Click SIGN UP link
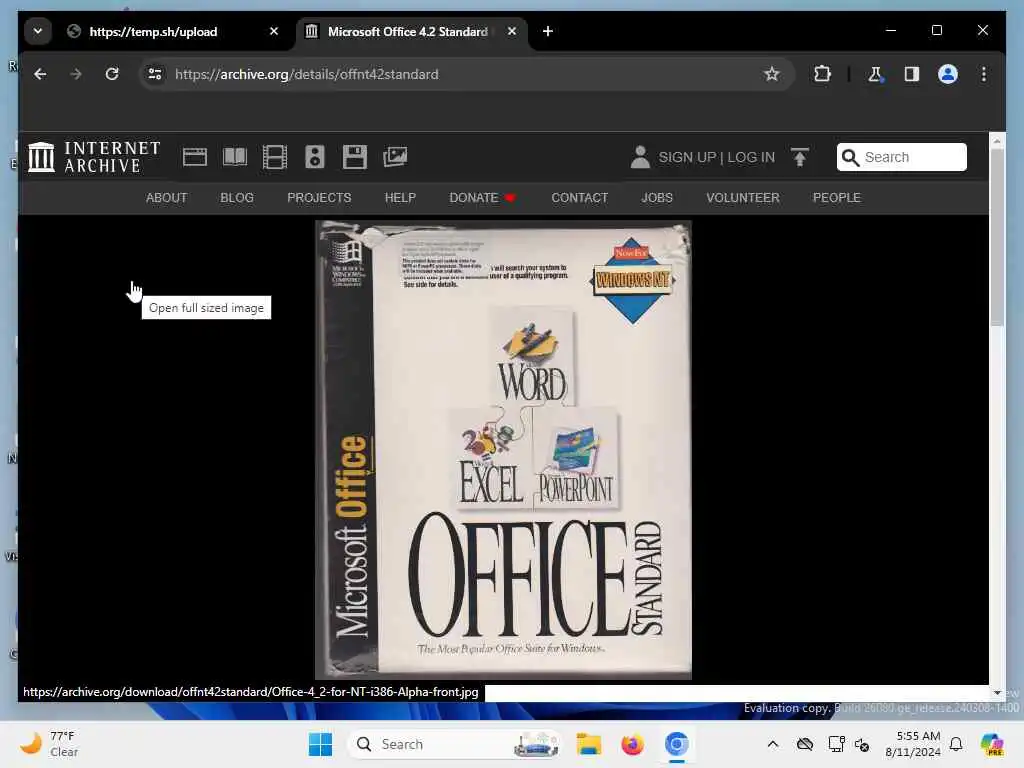Viewport: 1024px width, 768px height. 687,157
